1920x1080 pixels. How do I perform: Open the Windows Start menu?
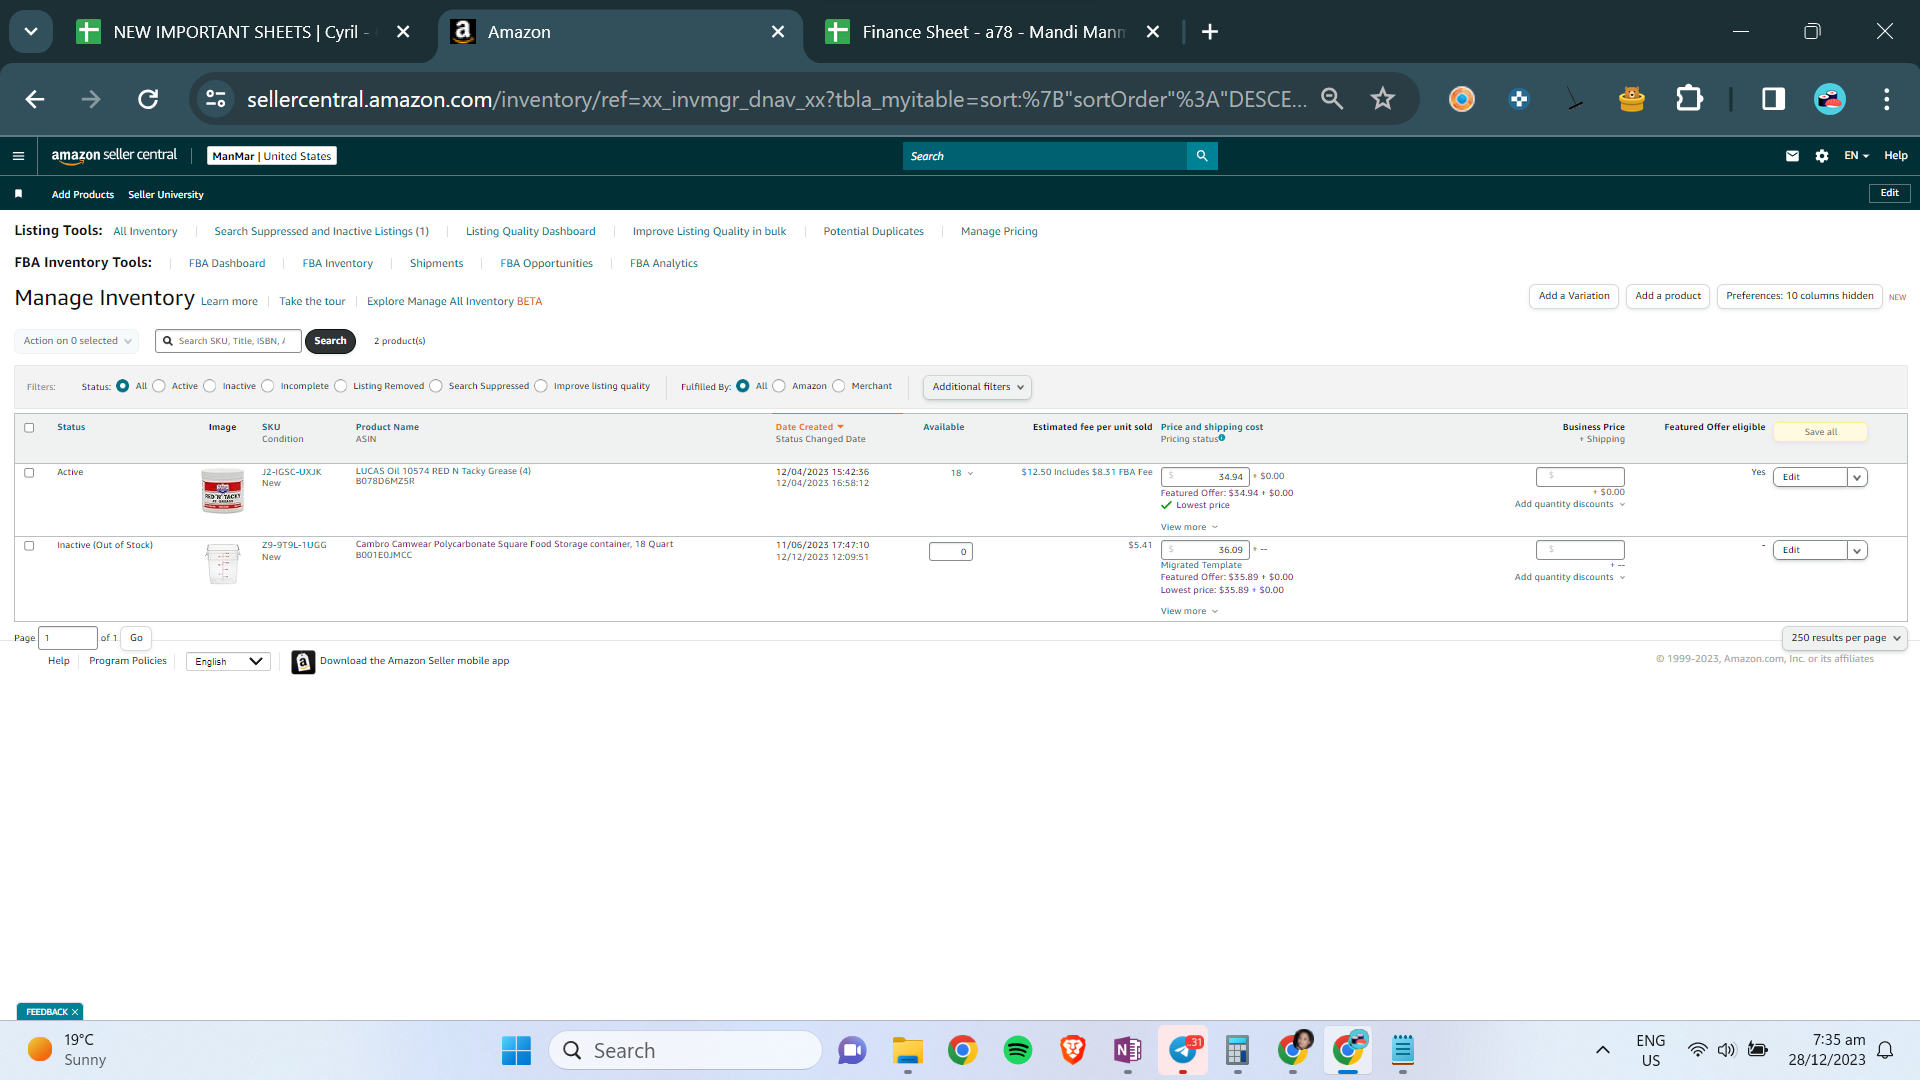[516, 1050]
